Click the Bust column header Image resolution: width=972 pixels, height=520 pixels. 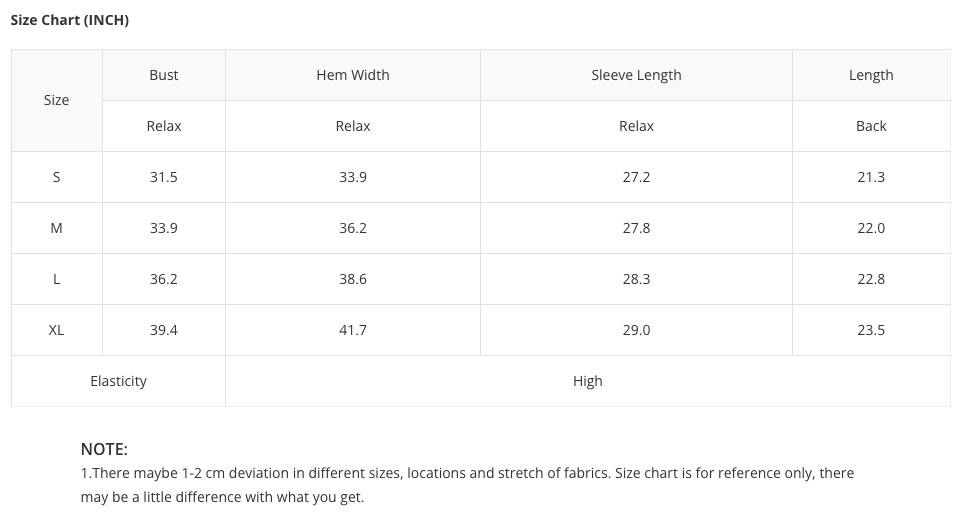(164, 75)
